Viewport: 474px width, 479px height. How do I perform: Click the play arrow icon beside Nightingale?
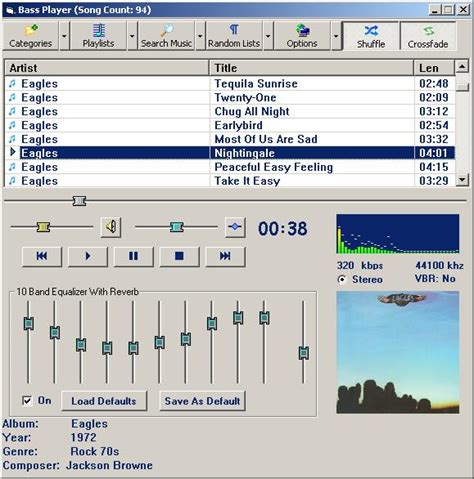point(13,152)
